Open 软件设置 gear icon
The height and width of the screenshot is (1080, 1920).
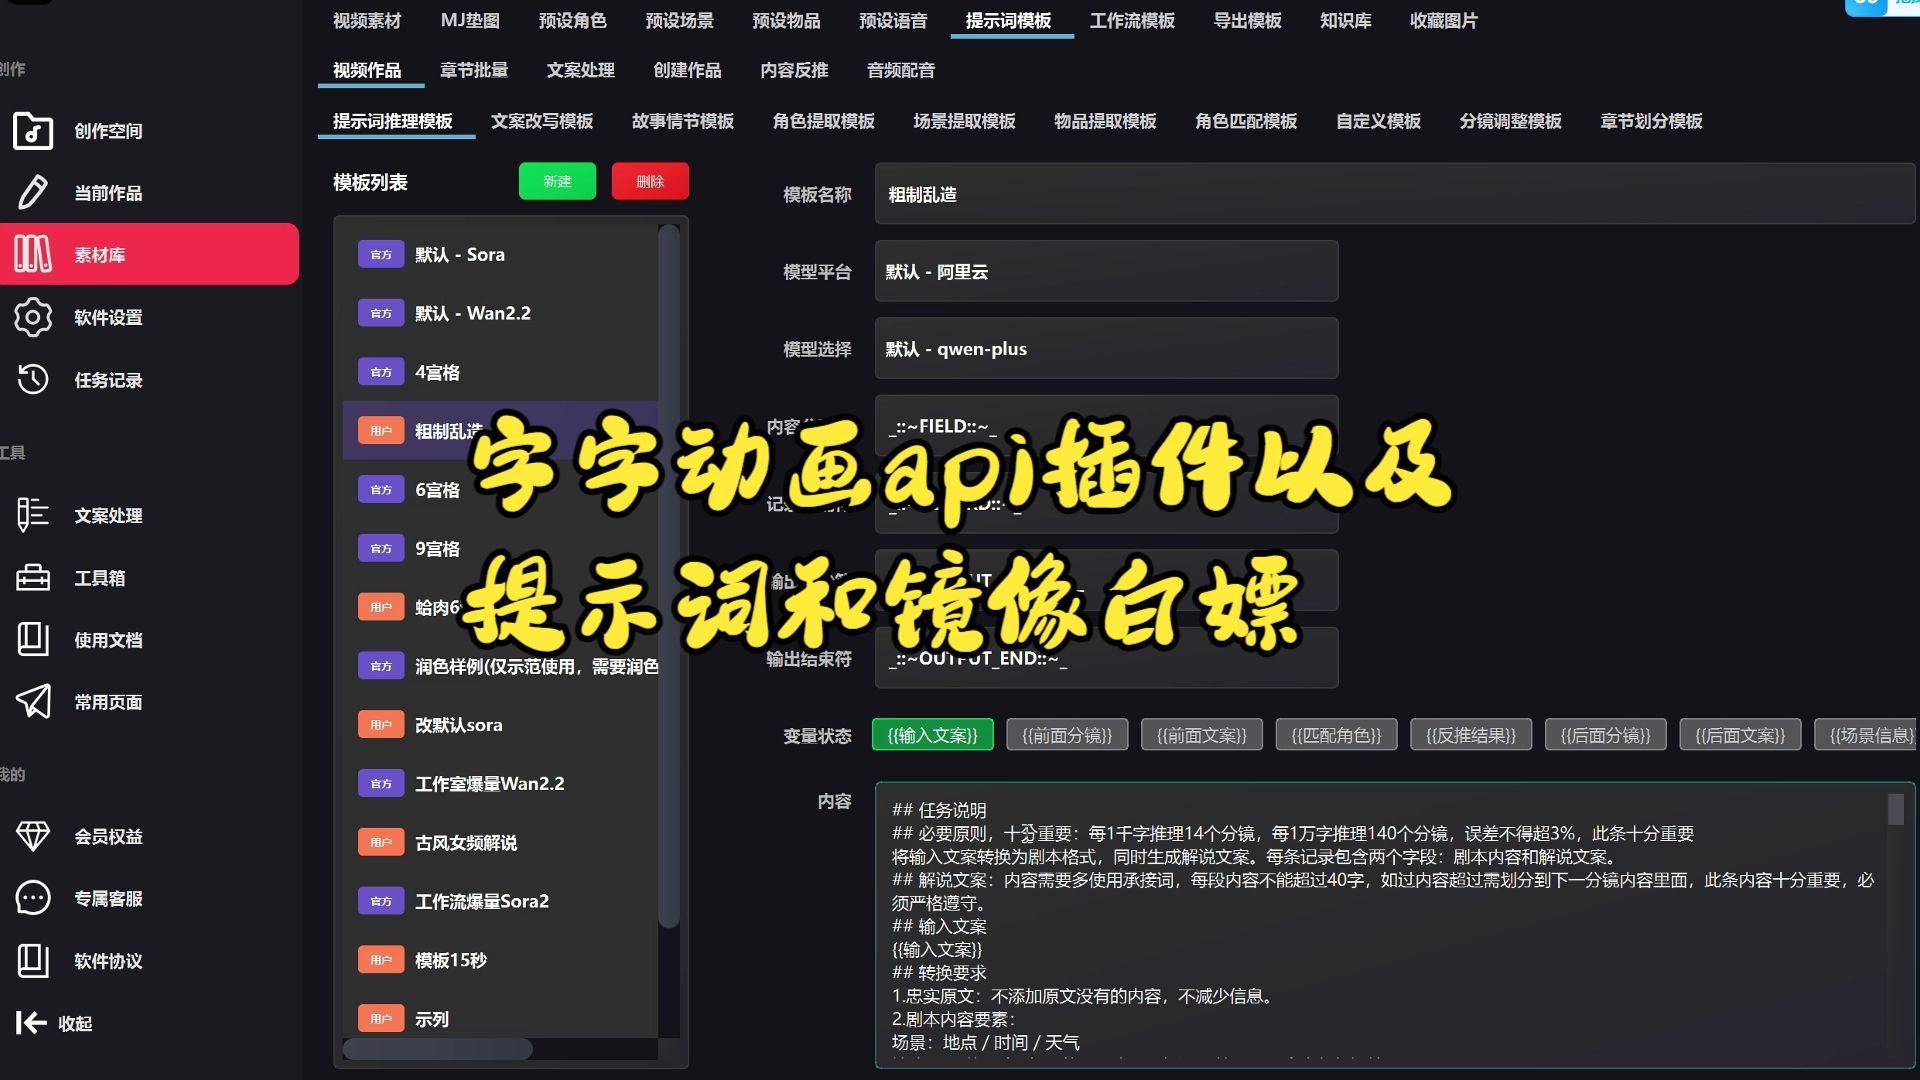33,317
